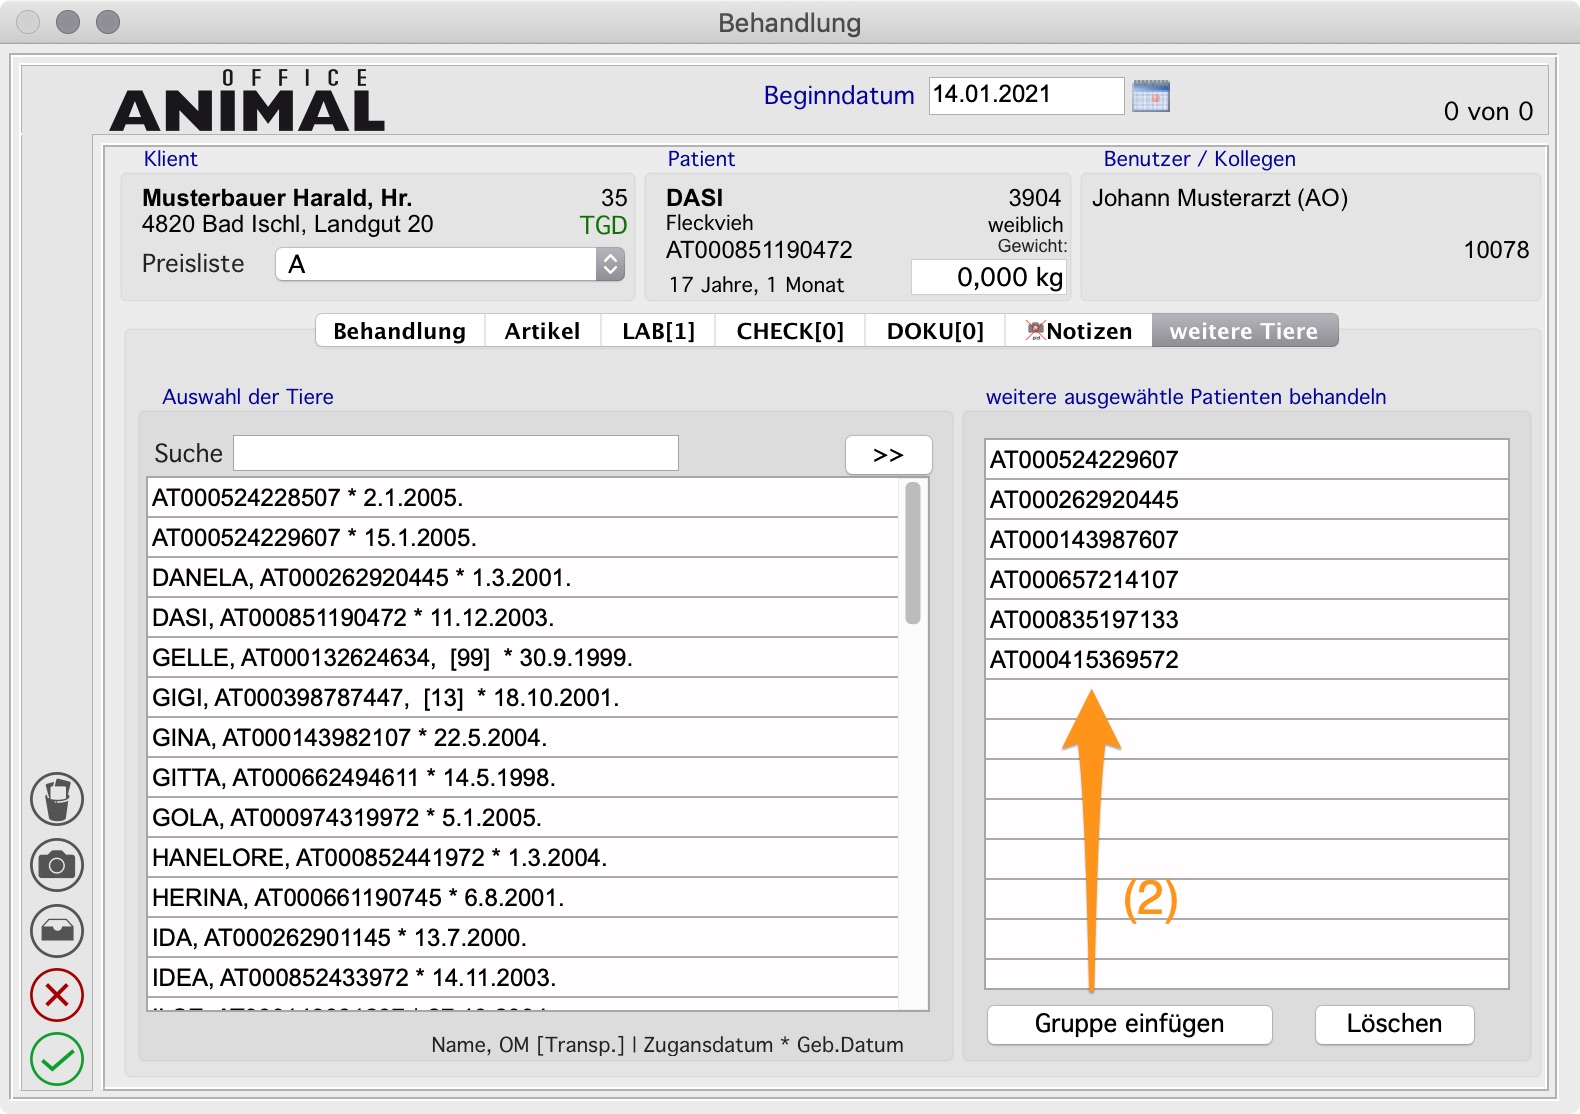This screenshot has width=1580, height=1114.
Task: Open the LAB[1] tab
Action: pyautogui.click(x=658, y=331)
